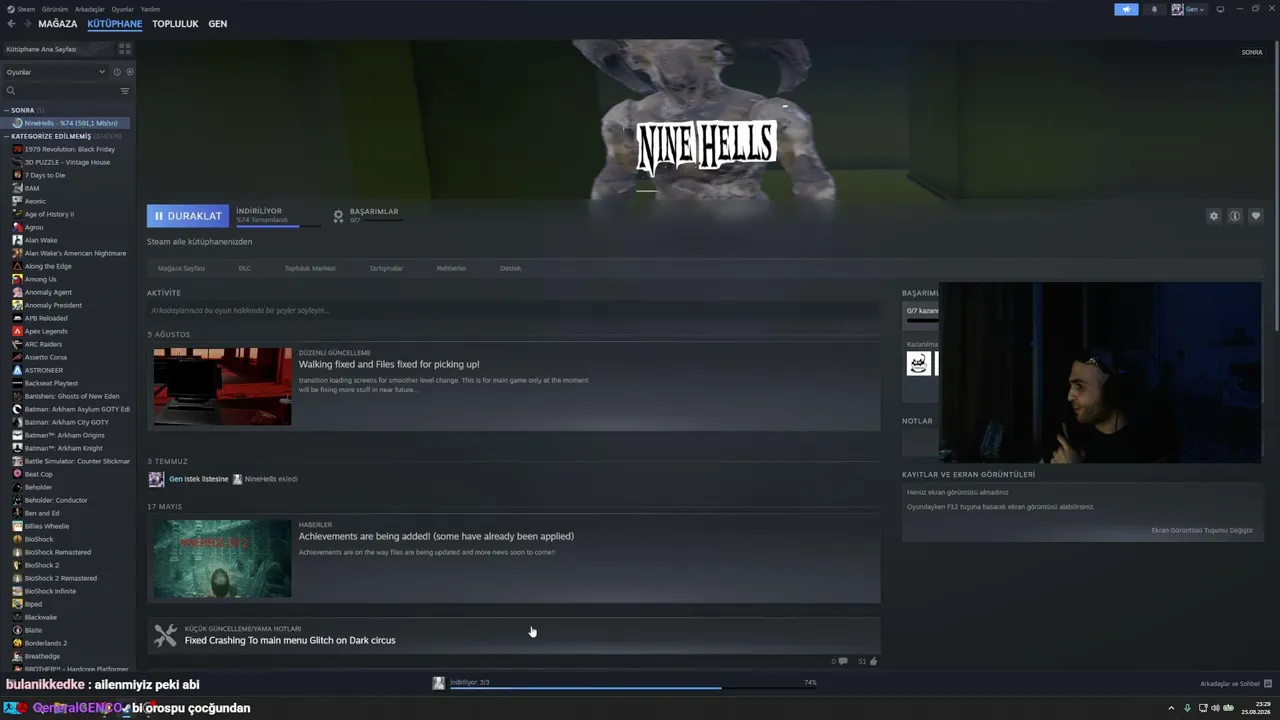Add NineHells to favorites heart
This screenshot has width=1280, height=720.
[x=1256, y=216]
